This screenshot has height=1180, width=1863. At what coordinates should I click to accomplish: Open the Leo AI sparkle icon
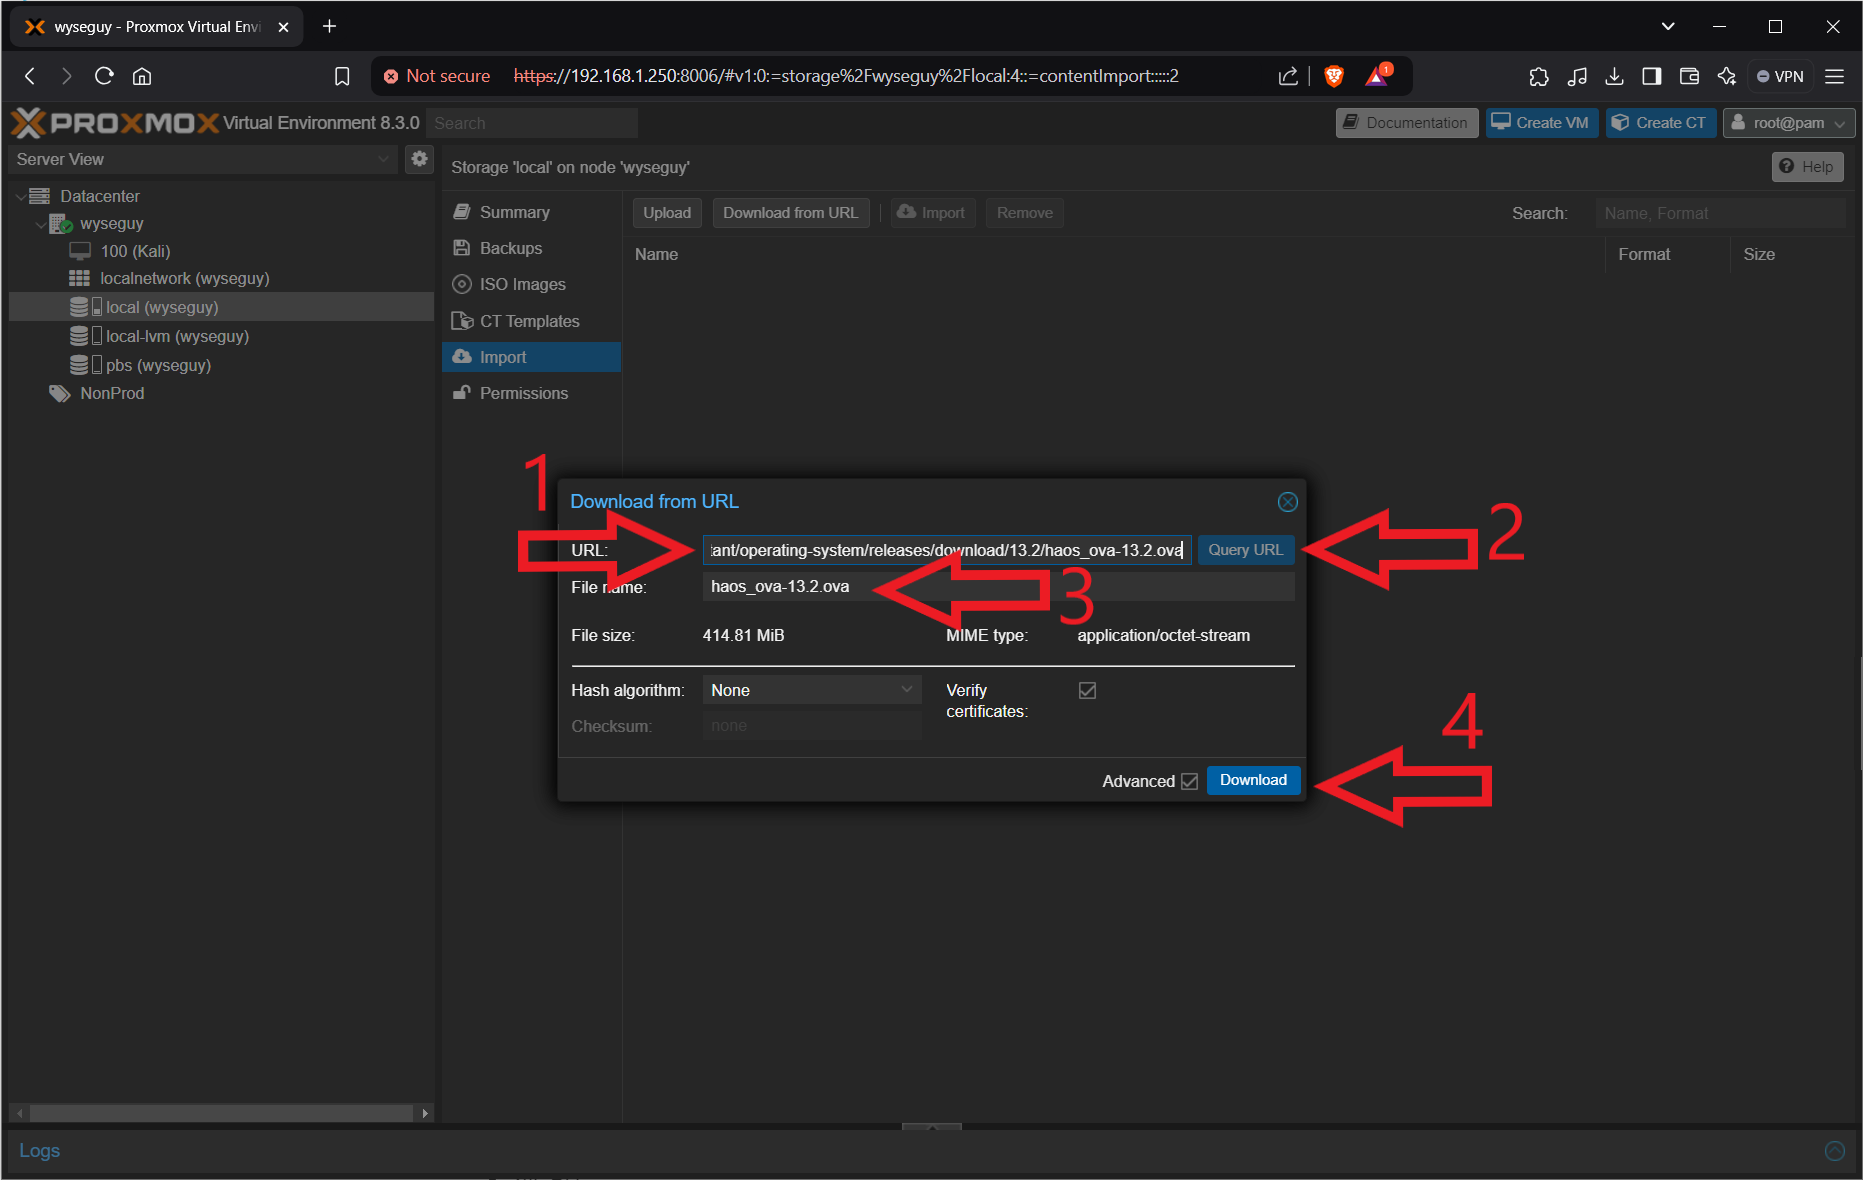coord(1727,76)
